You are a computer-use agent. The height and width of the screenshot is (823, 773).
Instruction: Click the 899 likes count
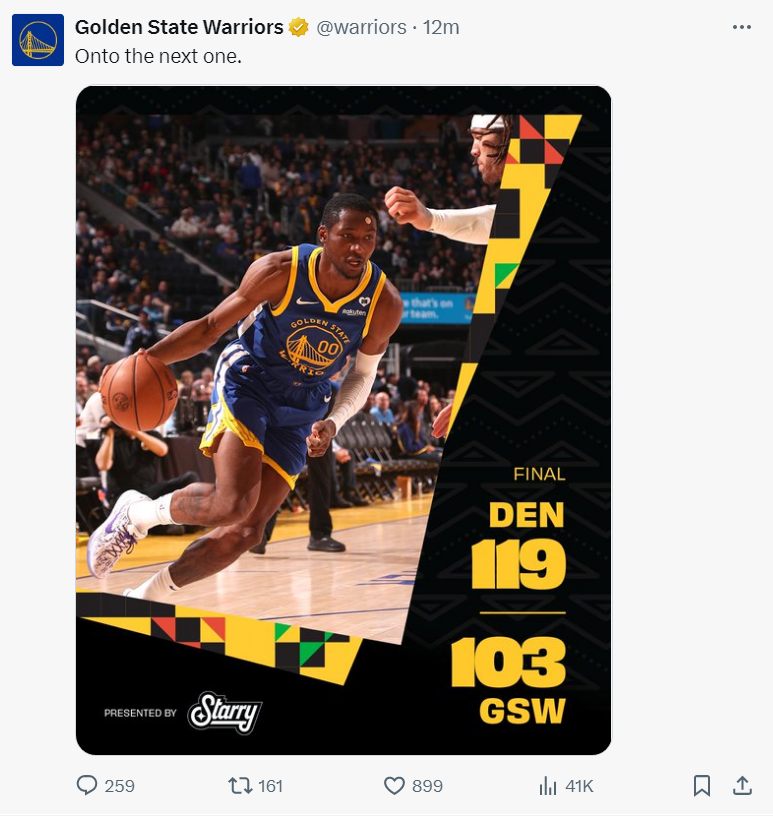pyautogui.click(x=427, y=786)
